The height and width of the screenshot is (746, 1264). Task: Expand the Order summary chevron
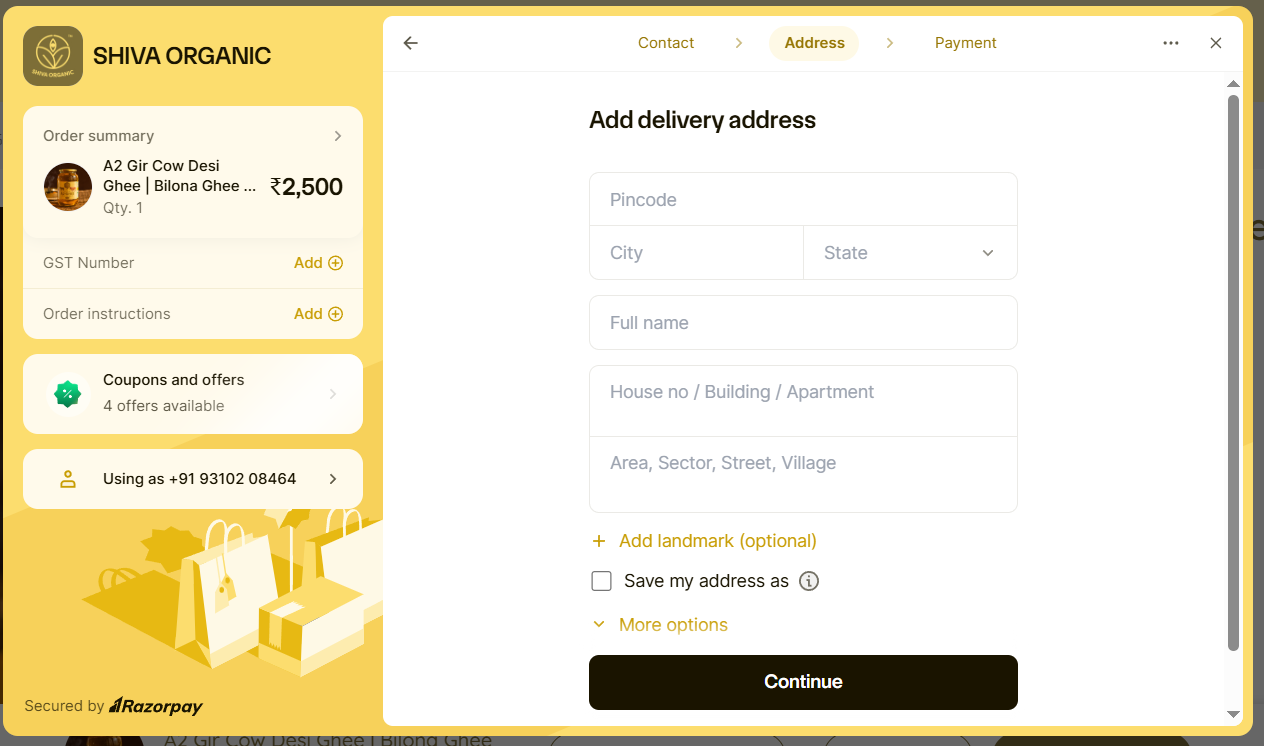[338, 136]
